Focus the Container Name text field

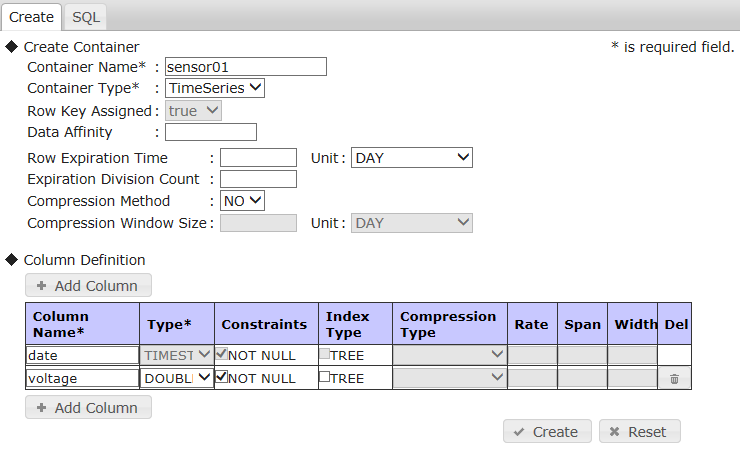(245, 67)
